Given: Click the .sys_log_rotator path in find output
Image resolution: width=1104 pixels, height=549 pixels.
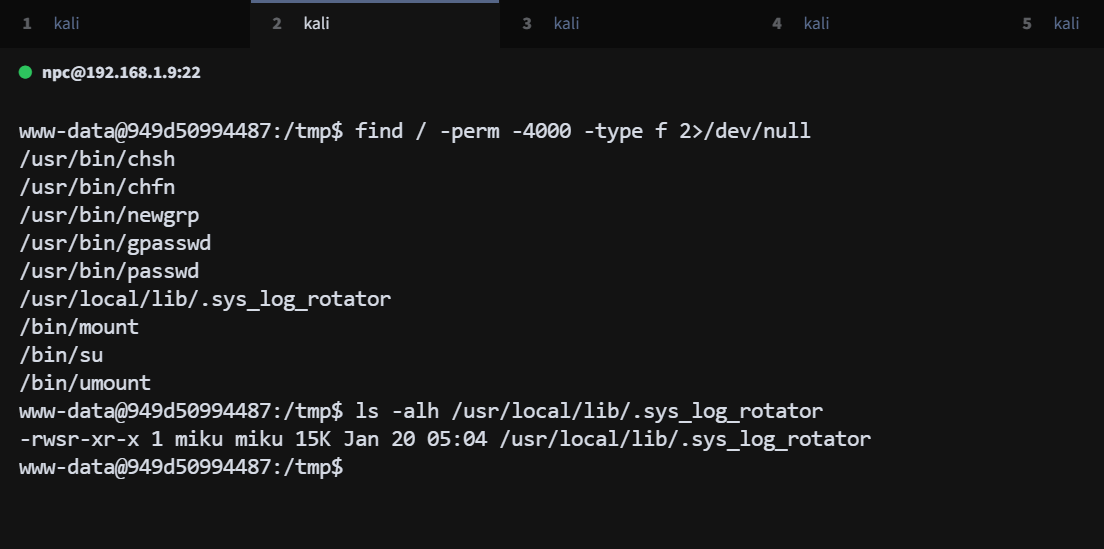Looking at the screenshot, I should click(205, 299).
